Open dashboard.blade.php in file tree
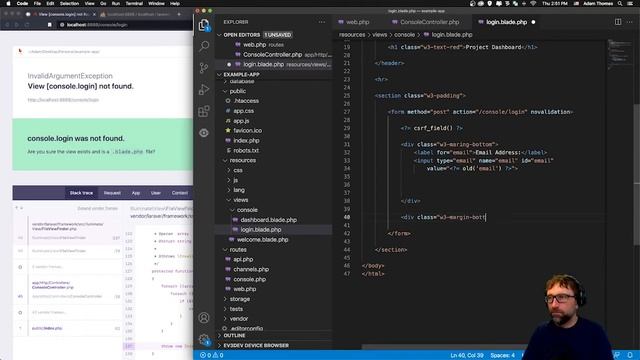 269,220
